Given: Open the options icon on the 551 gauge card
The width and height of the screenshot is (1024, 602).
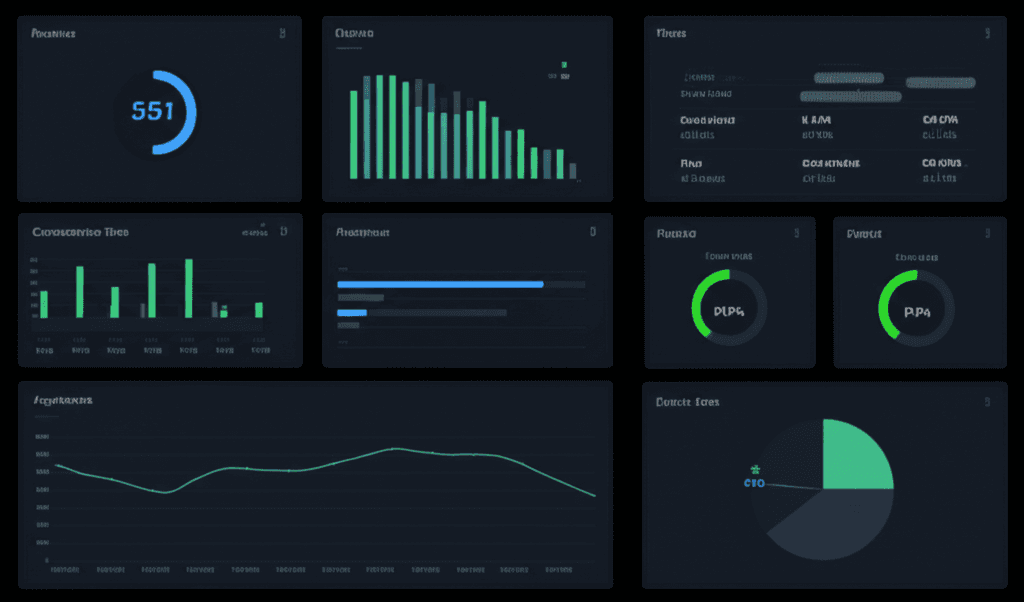Looking at the screenshot, I should point(284,33).
